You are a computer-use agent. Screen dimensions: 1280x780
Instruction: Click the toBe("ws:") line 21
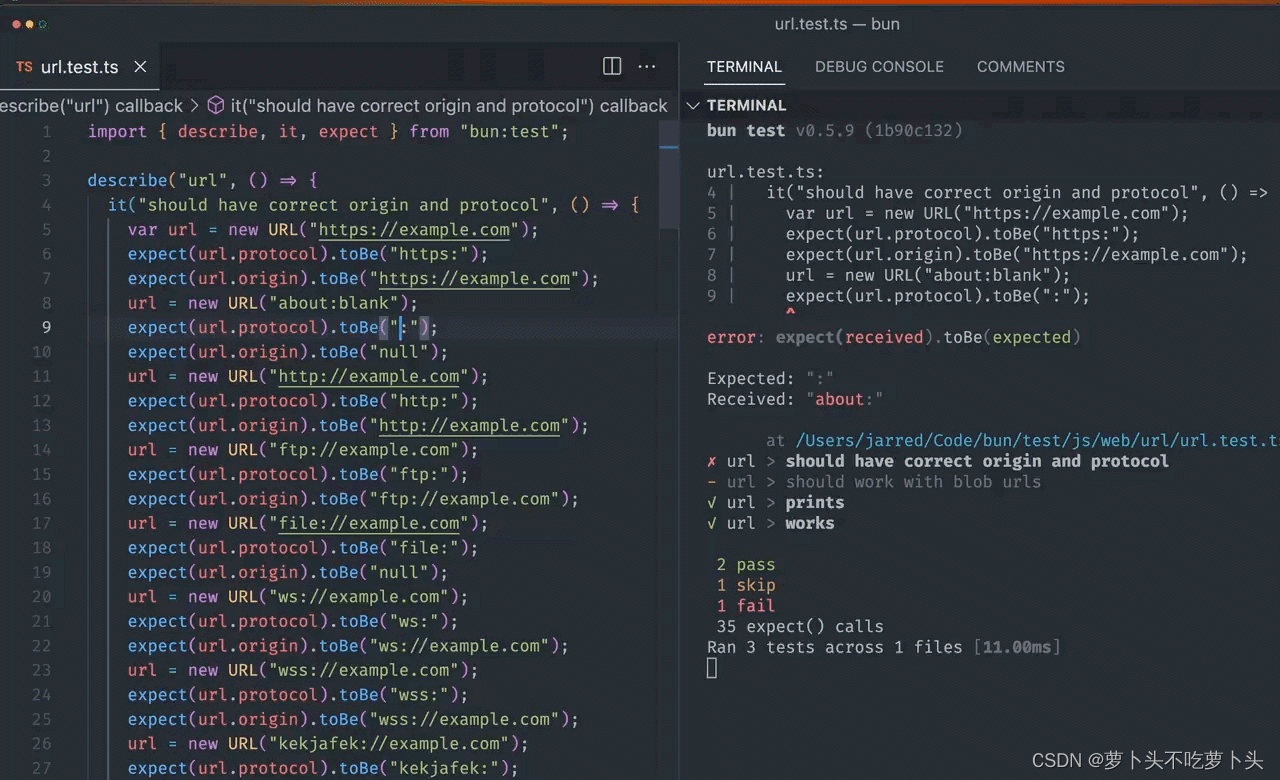pyautogui.click(x=399, y=622)
